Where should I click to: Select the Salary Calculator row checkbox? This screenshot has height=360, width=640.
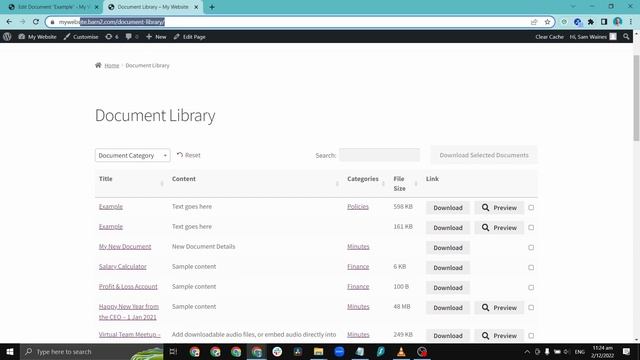[x=531, y=267]
